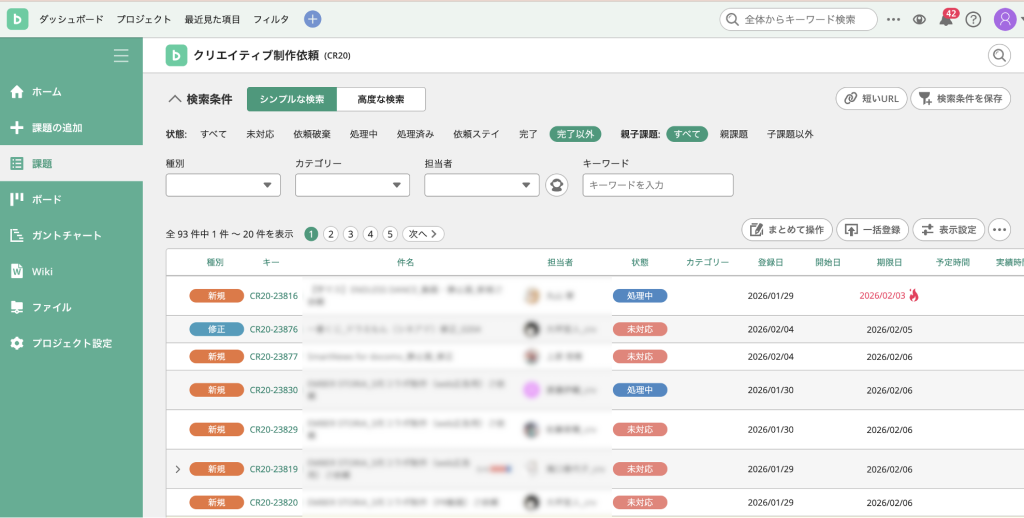Open the help question mark icon
The width and height of the screenshot is (1024, 518).
pyautogui.click(x=973, y=20)
